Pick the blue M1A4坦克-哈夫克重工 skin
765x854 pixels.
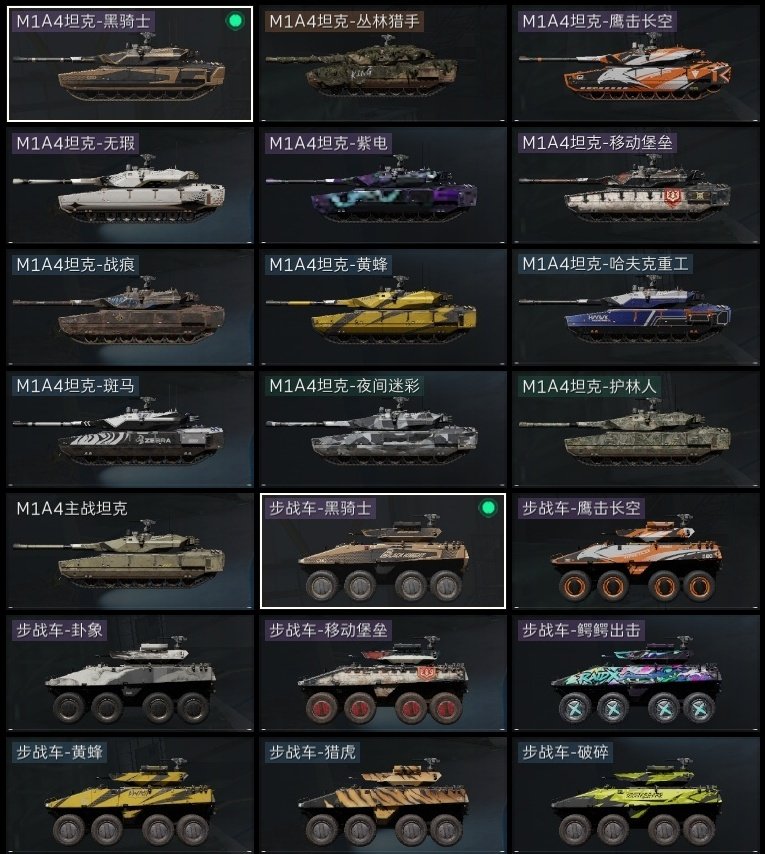tap(636, 307)
